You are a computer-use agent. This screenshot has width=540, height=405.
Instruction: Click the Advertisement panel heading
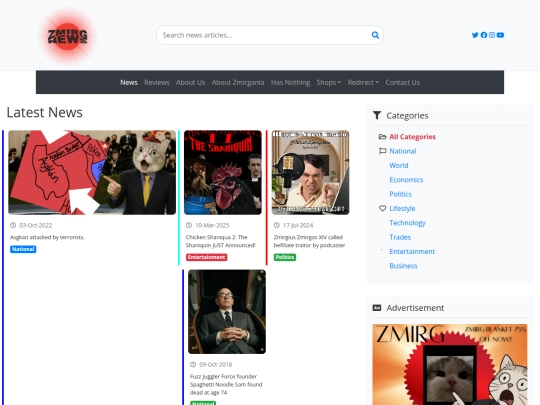tap(415, 308)
